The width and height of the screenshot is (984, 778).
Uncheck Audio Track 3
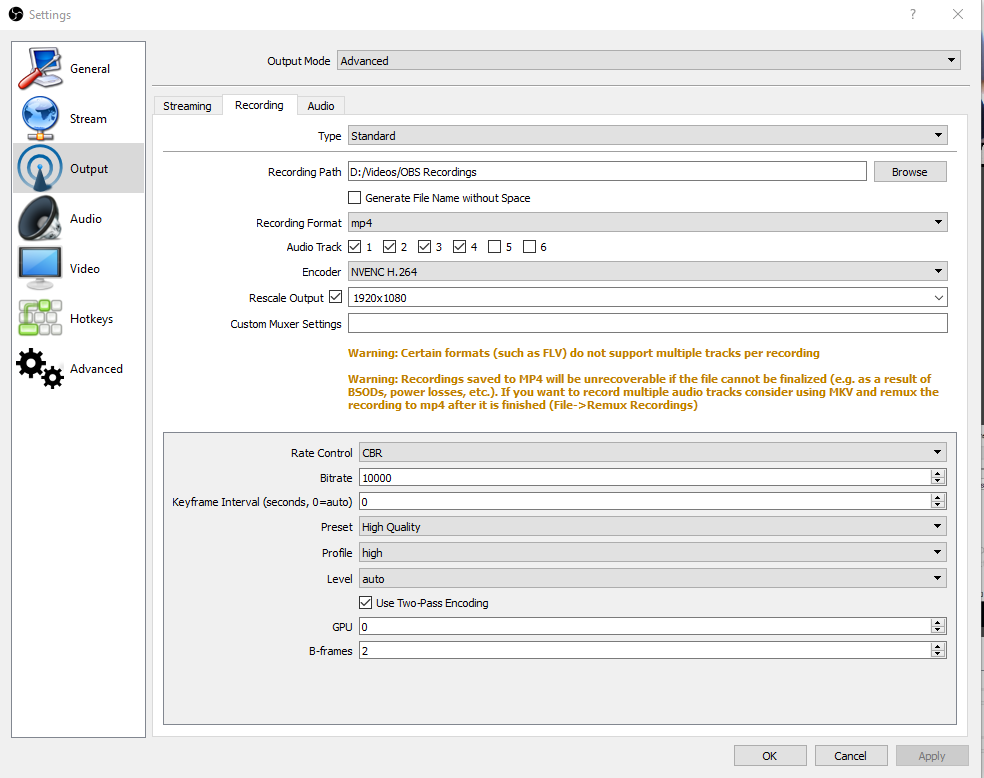point(425,247)
